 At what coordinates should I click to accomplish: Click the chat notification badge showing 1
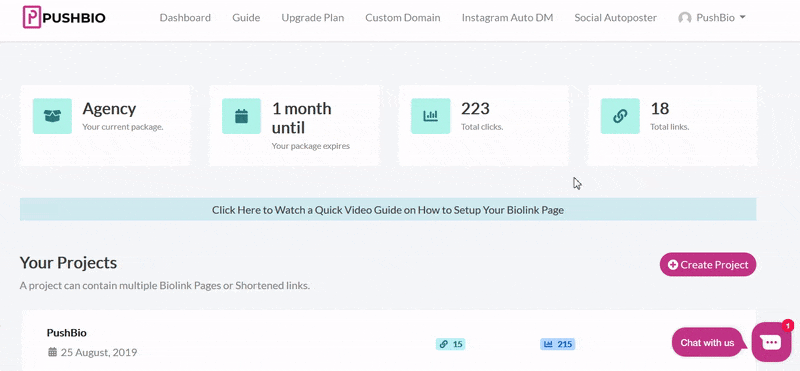coord(788,325)
